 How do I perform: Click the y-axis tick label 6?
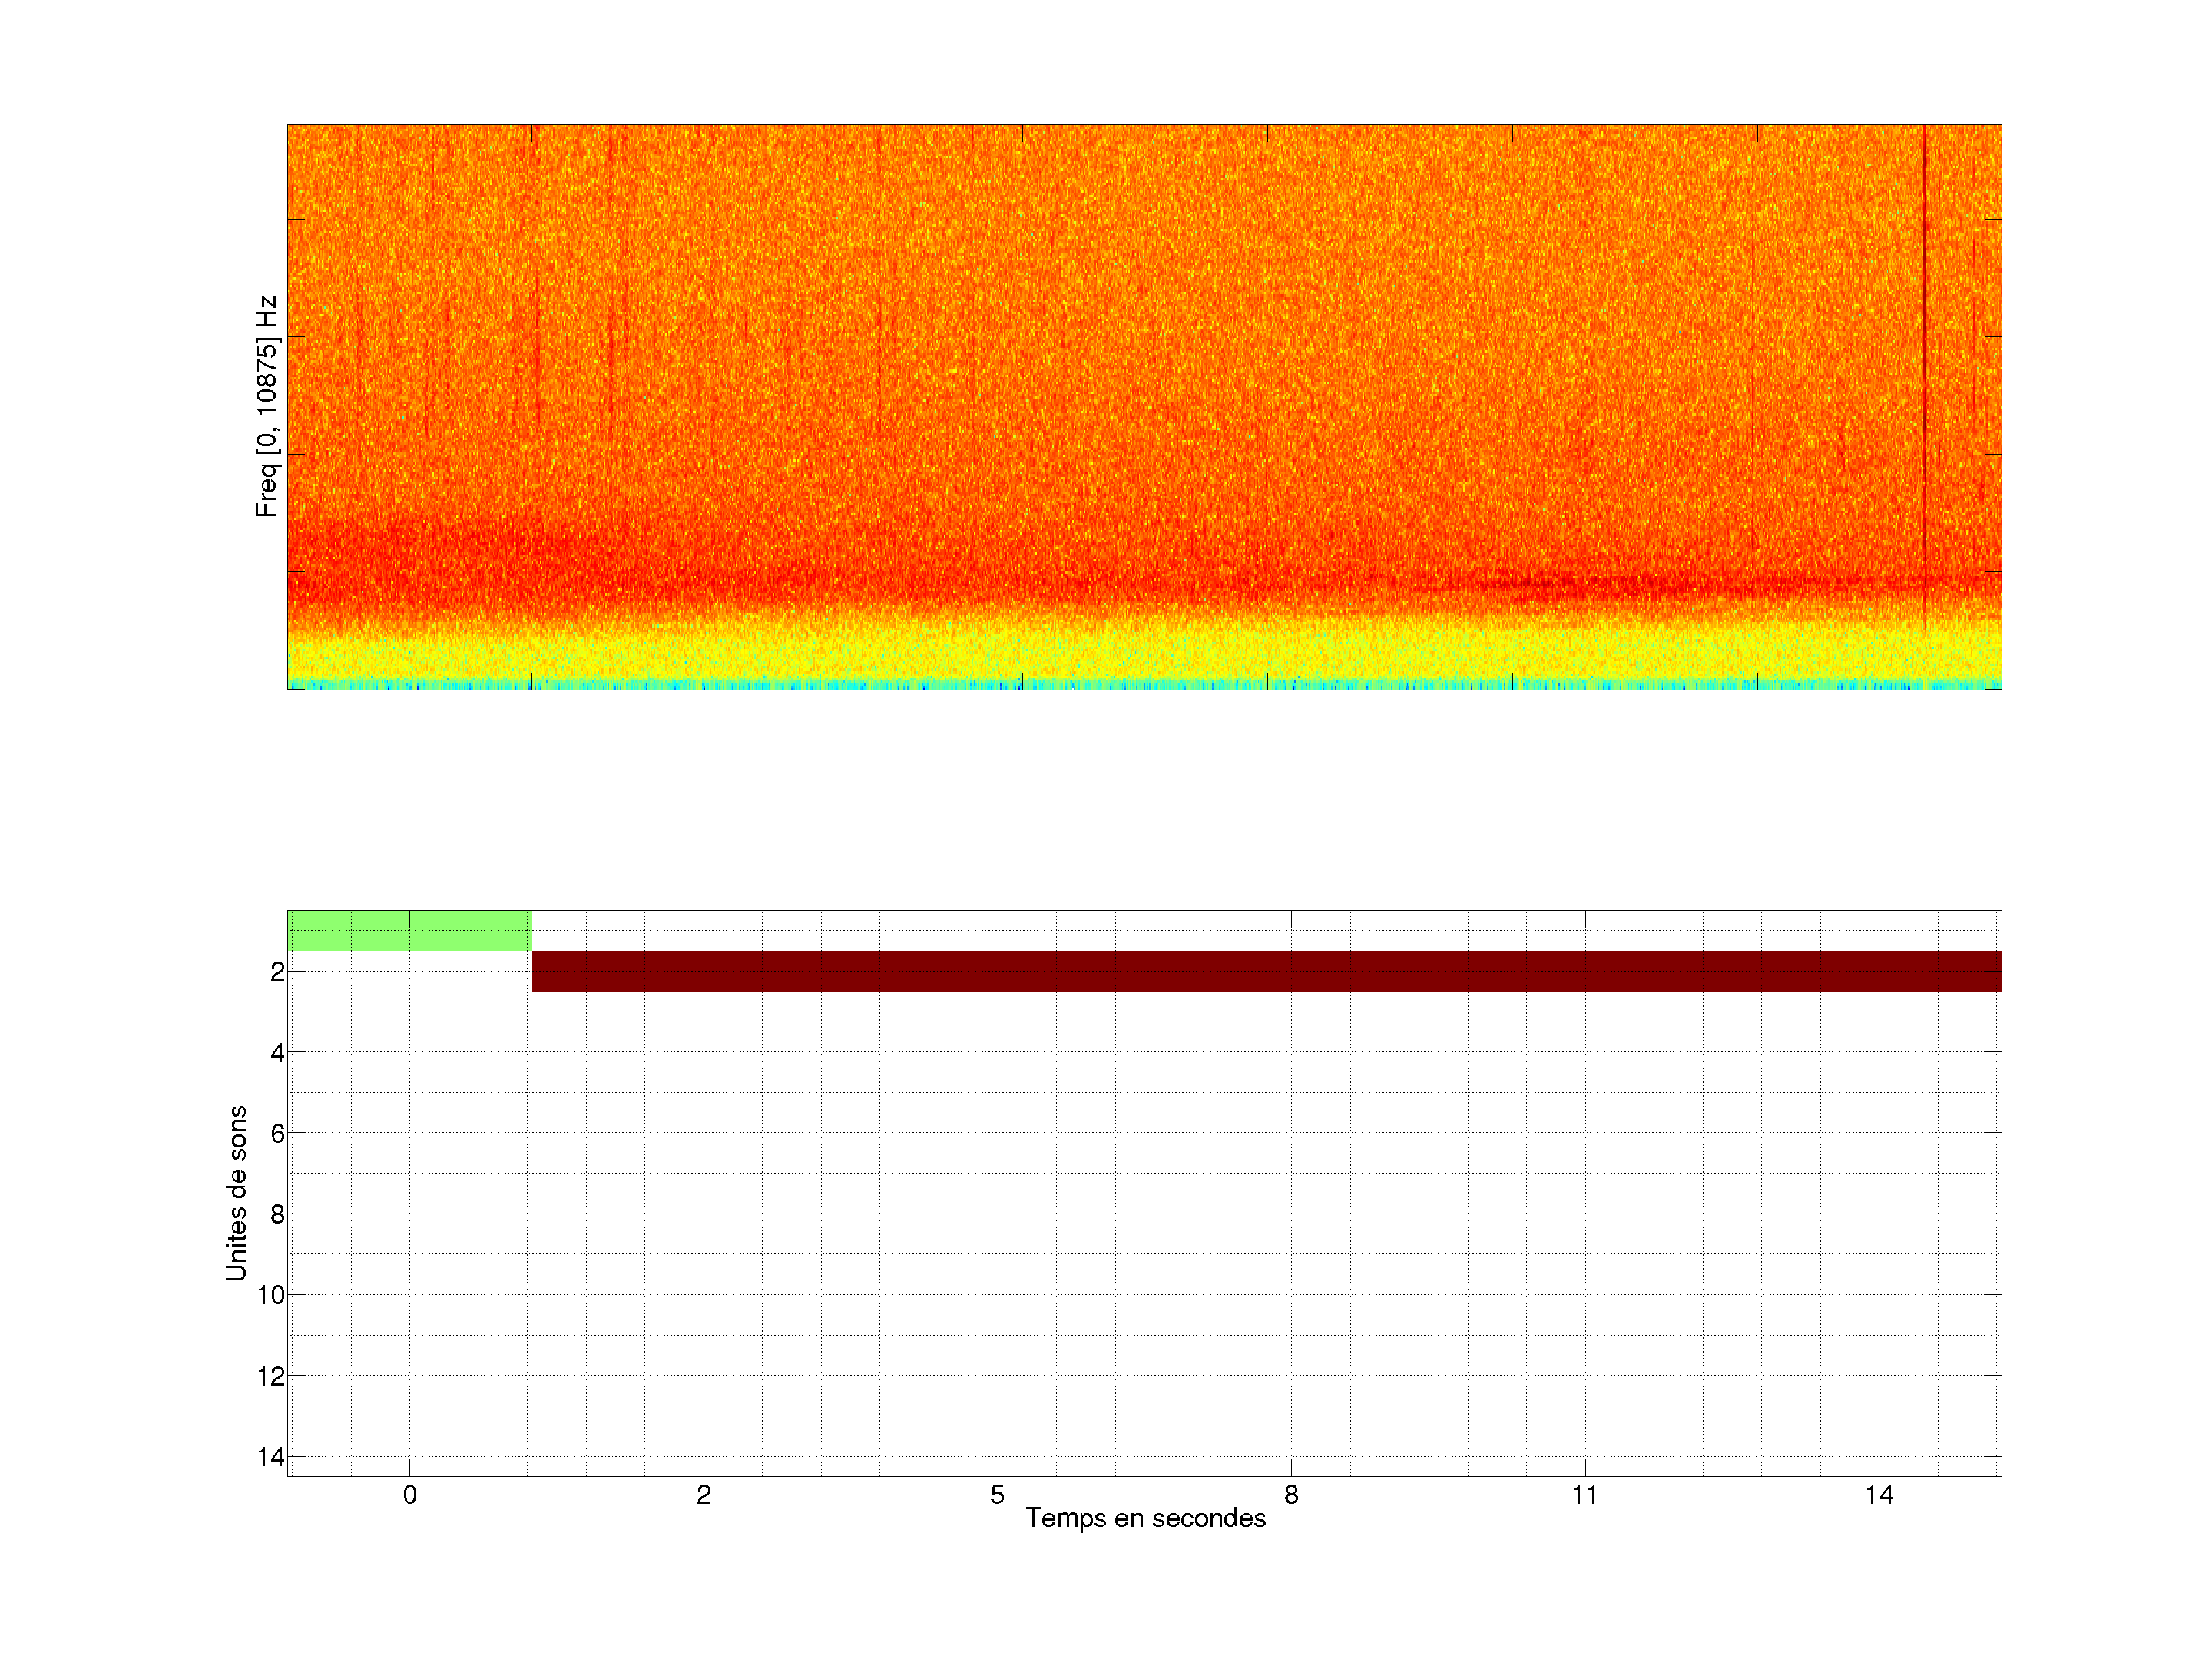[277, 1133]
